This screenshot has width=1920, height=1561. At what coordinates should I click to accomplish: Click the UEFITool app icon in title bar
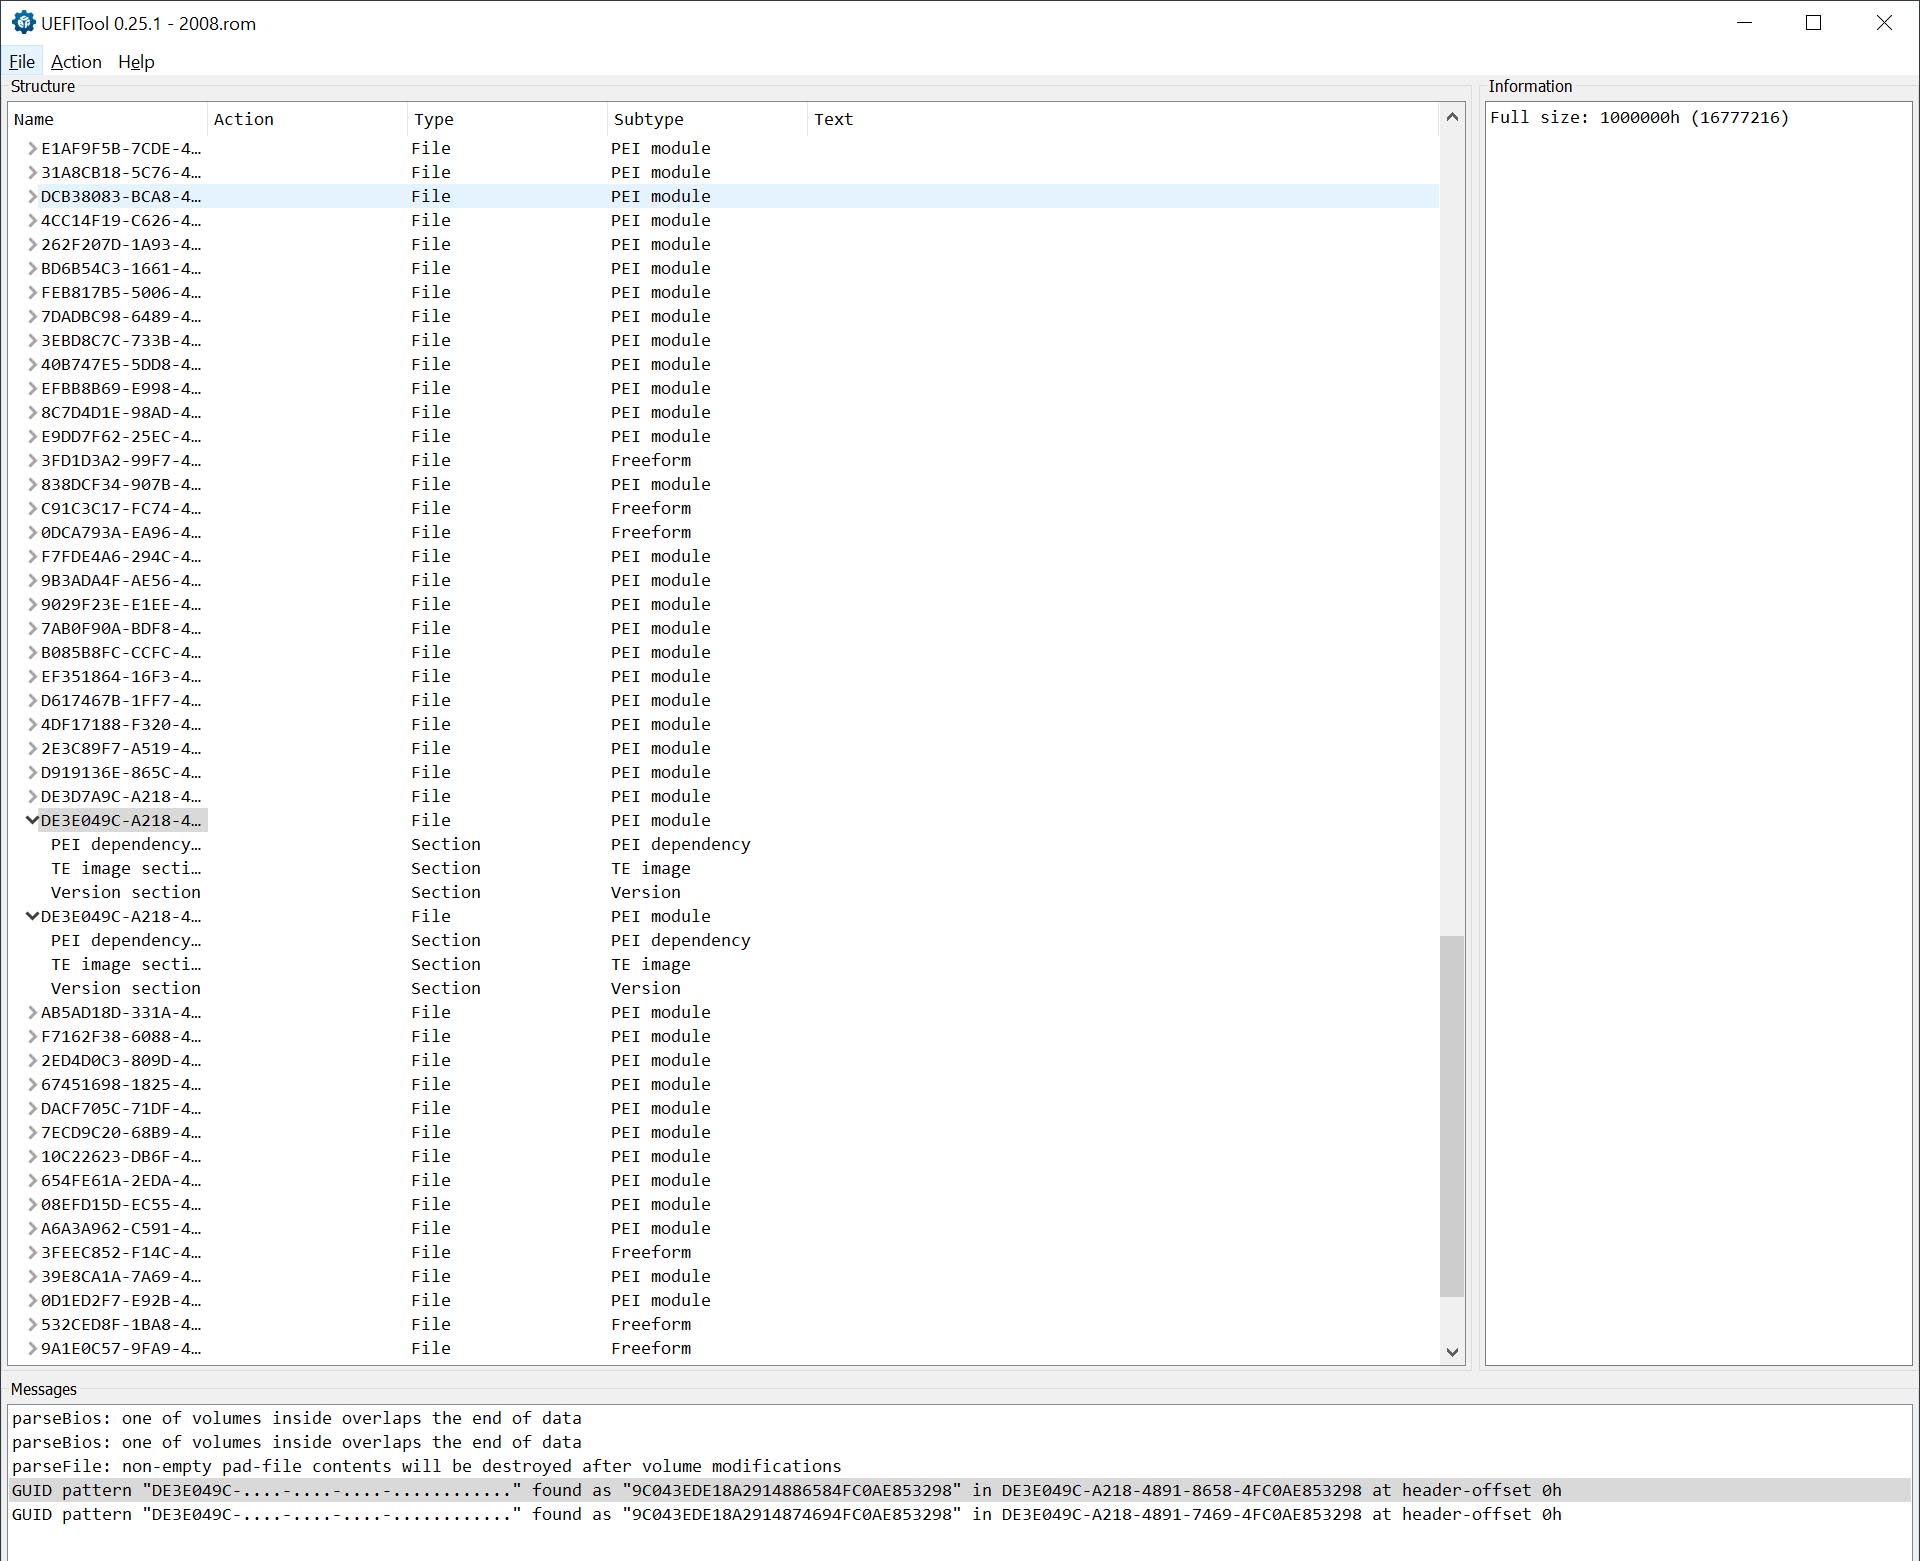point(23,23)
